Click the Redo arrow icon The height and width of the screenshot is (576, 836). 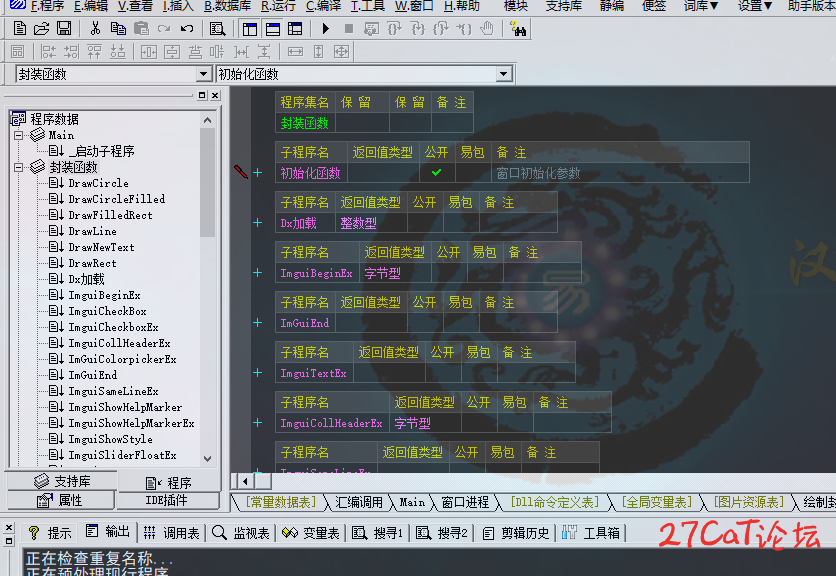[x=164, y=28]
